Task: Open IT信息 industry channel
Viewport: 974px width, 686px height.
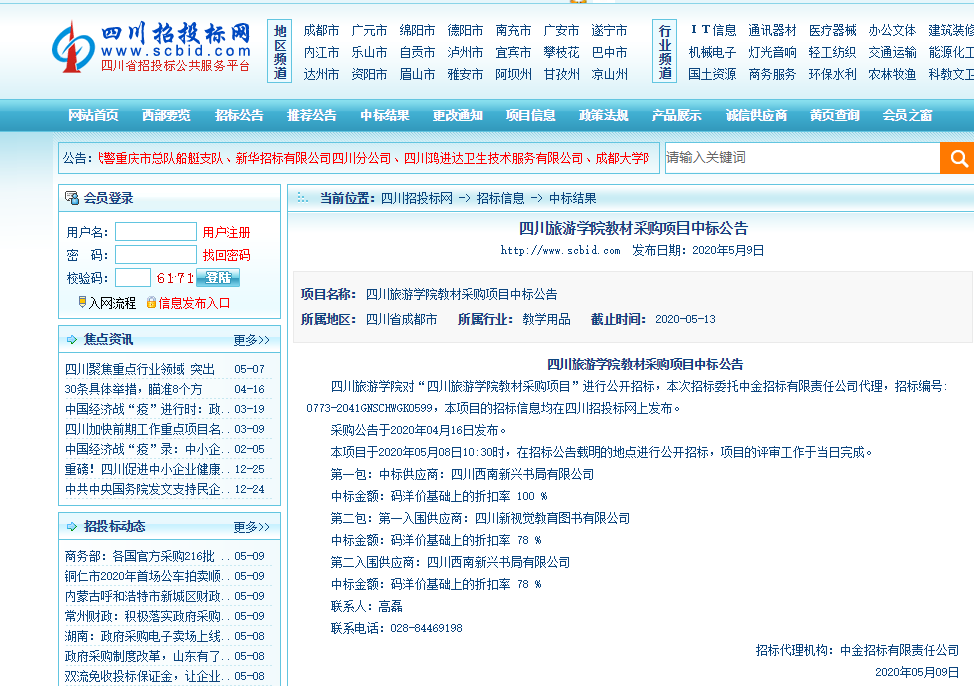Action: pos(712,30)
